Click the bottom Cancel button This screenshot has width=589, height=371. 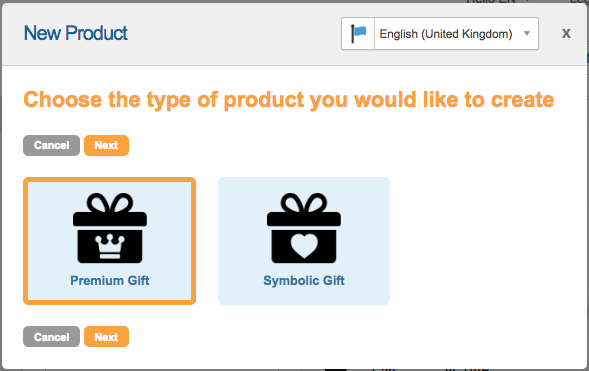tap(51, 336)
